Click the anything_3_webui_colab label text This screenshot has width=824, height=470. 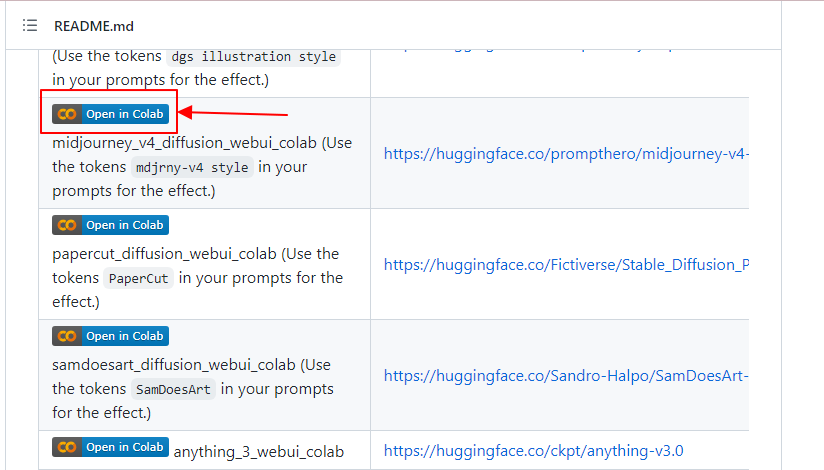click(259, 452)
